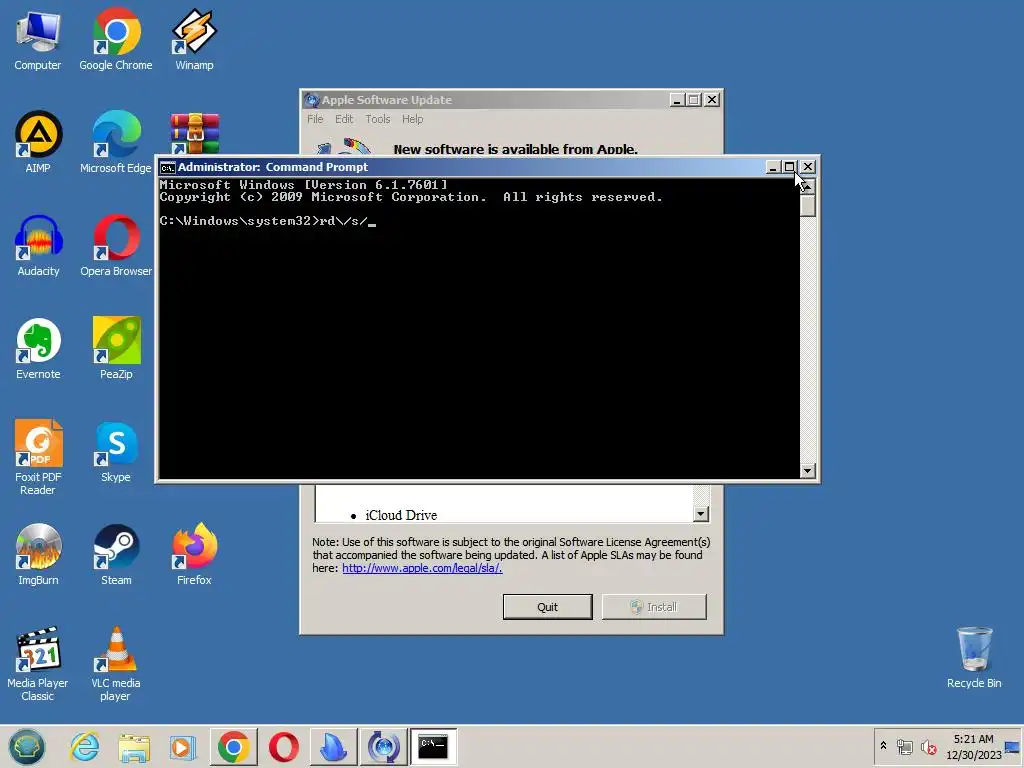The width and height of the screenshot is (1024, 768).
Task: Maximize the Command Prompt window
Action: [x=790, y=167]
